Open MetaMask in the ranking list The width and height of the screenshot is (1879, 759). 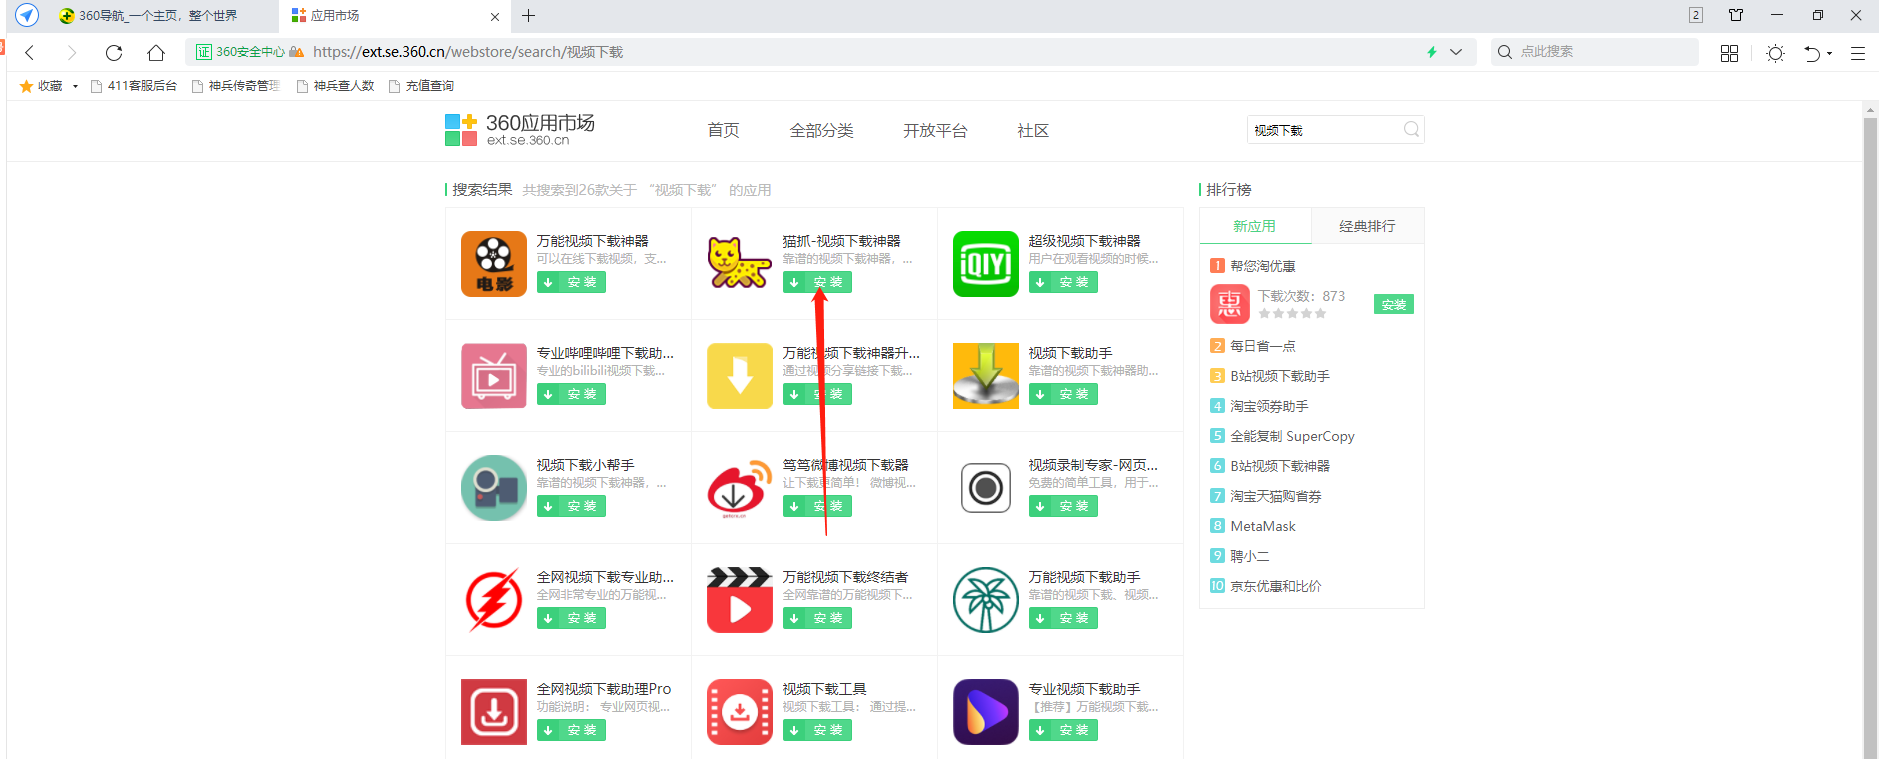pos(1263,526)
